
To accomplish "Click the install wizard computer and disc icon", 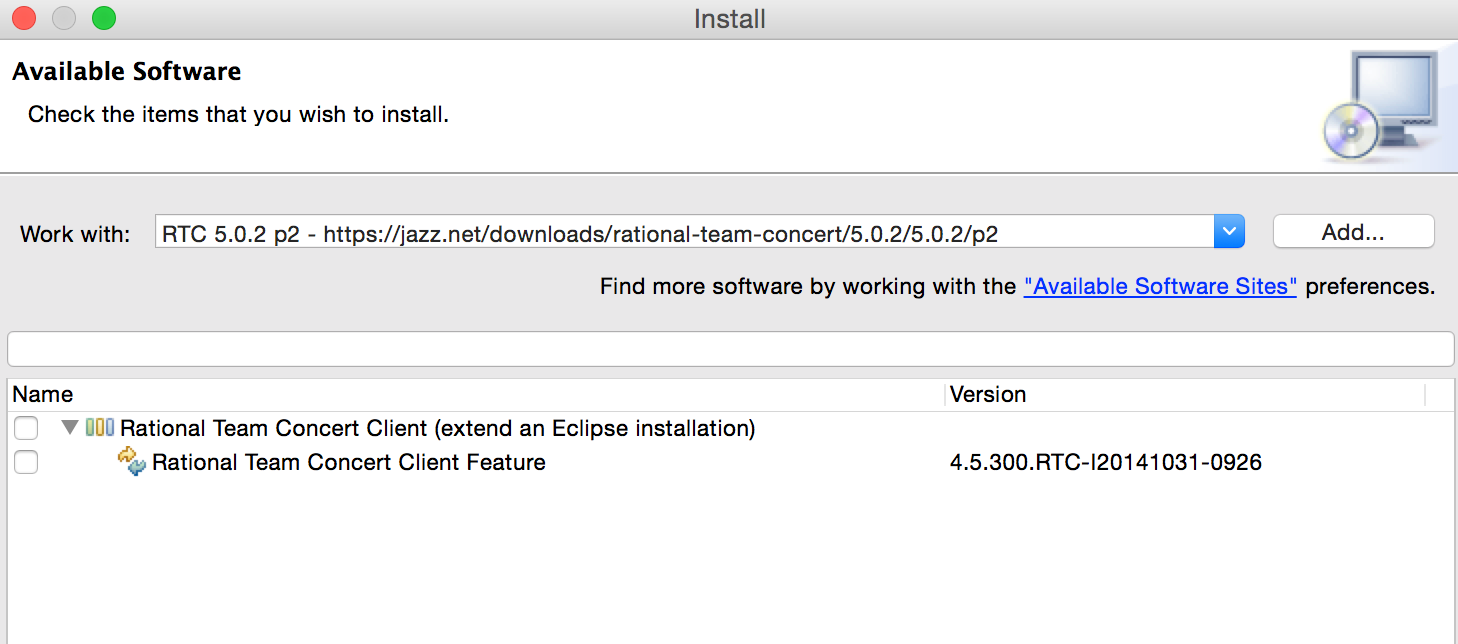I will 1382,107.
